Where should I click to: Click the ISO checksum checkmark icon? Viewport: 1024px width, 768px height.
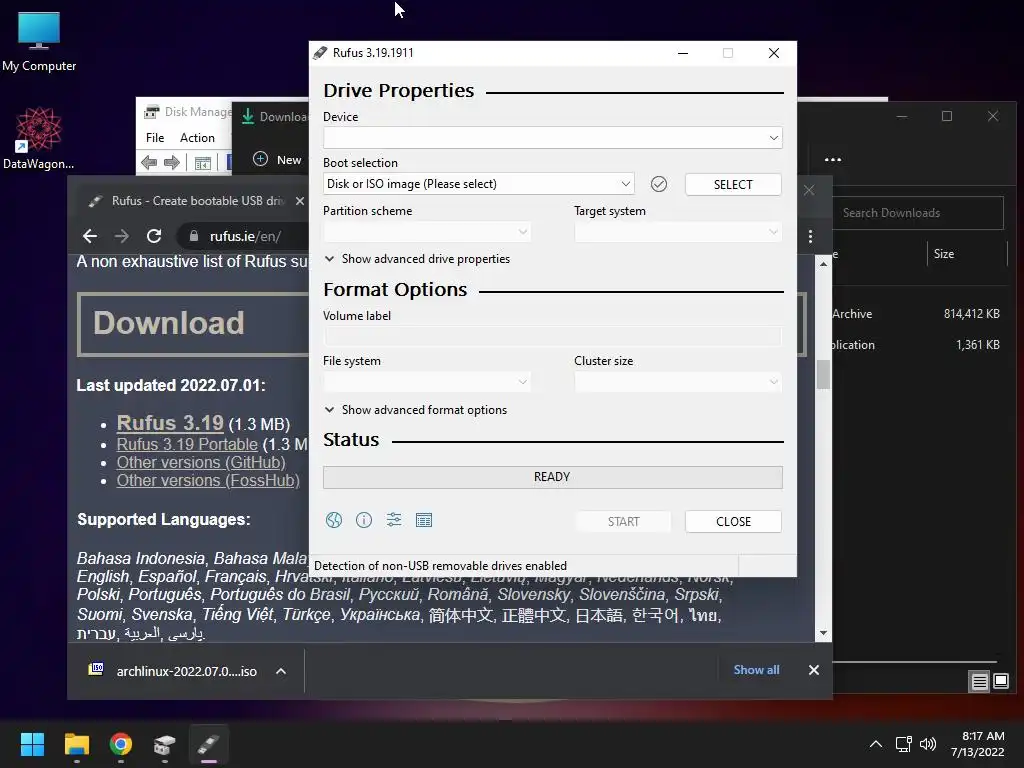point(659,184)
